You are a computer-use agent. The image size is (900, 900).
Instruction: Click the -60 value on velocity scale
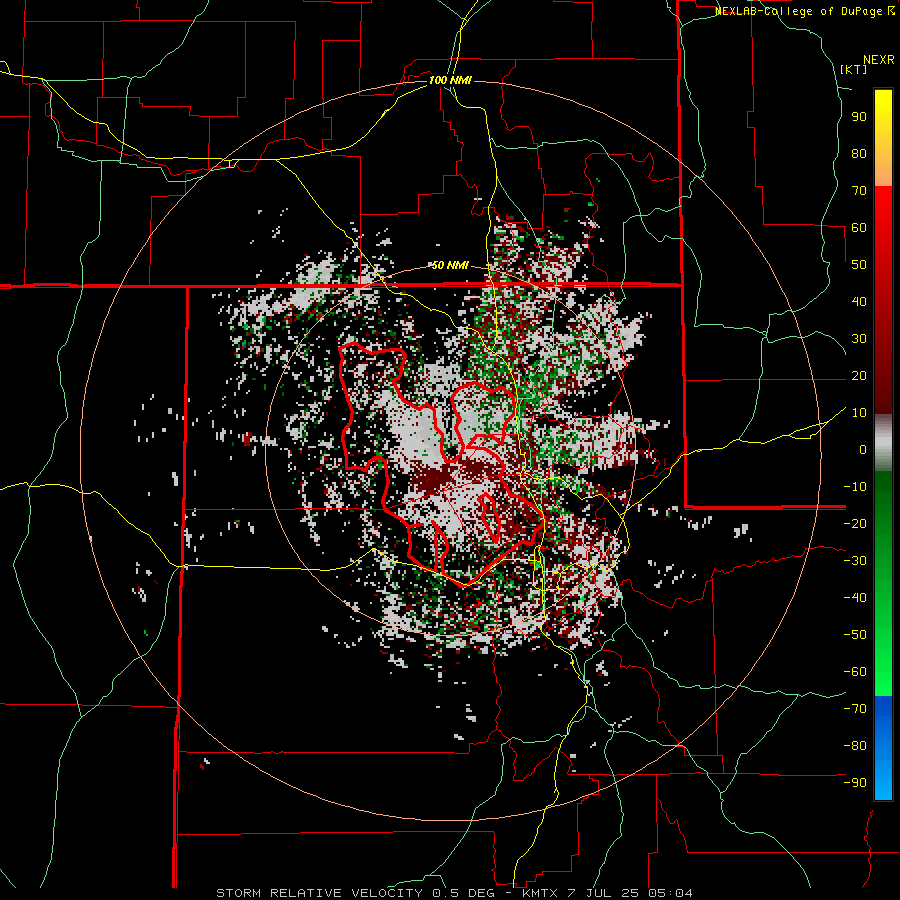tap(855, 672)
